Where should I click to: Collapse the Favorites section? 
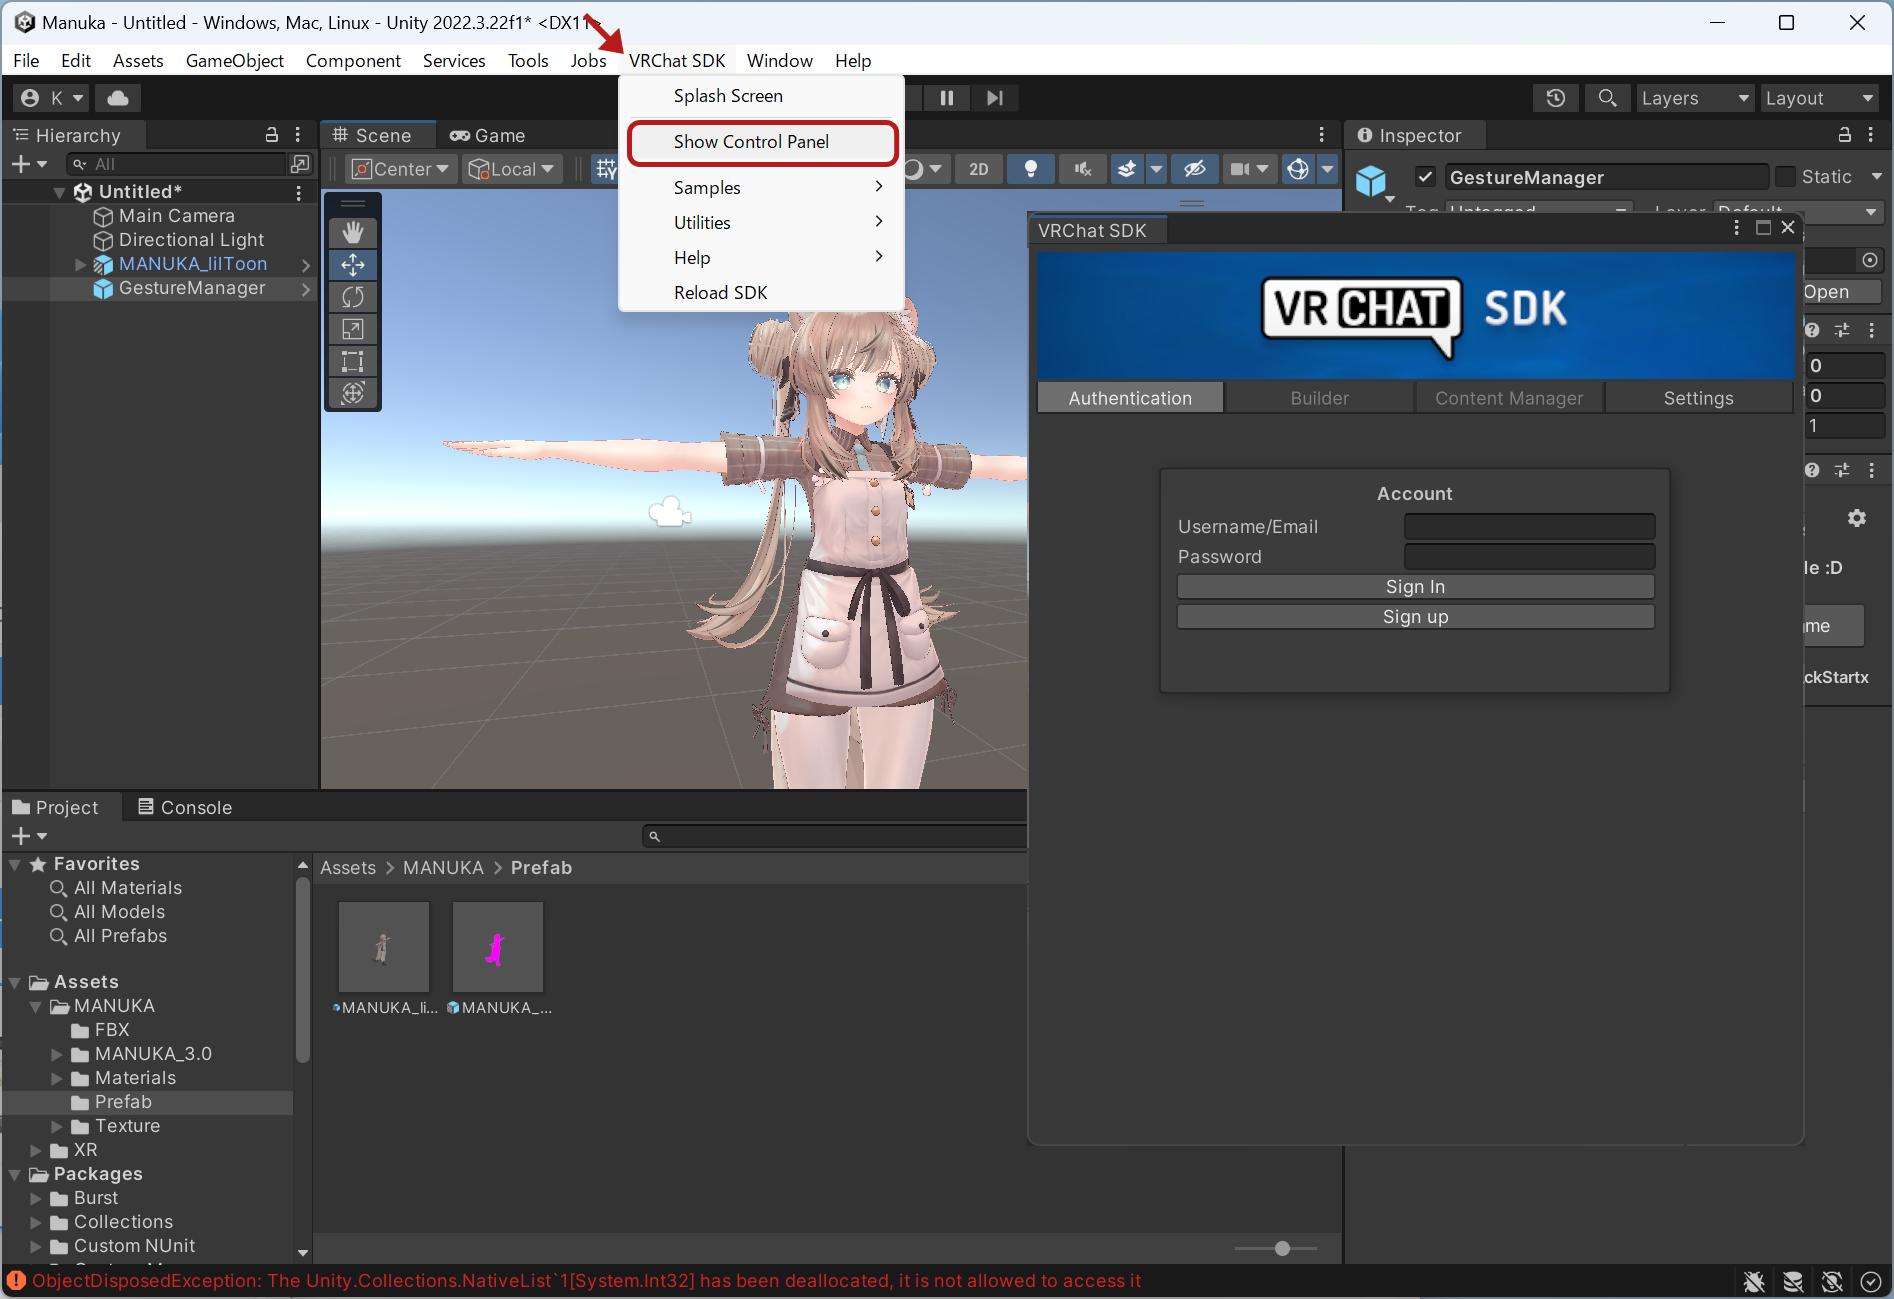point(15,864)
